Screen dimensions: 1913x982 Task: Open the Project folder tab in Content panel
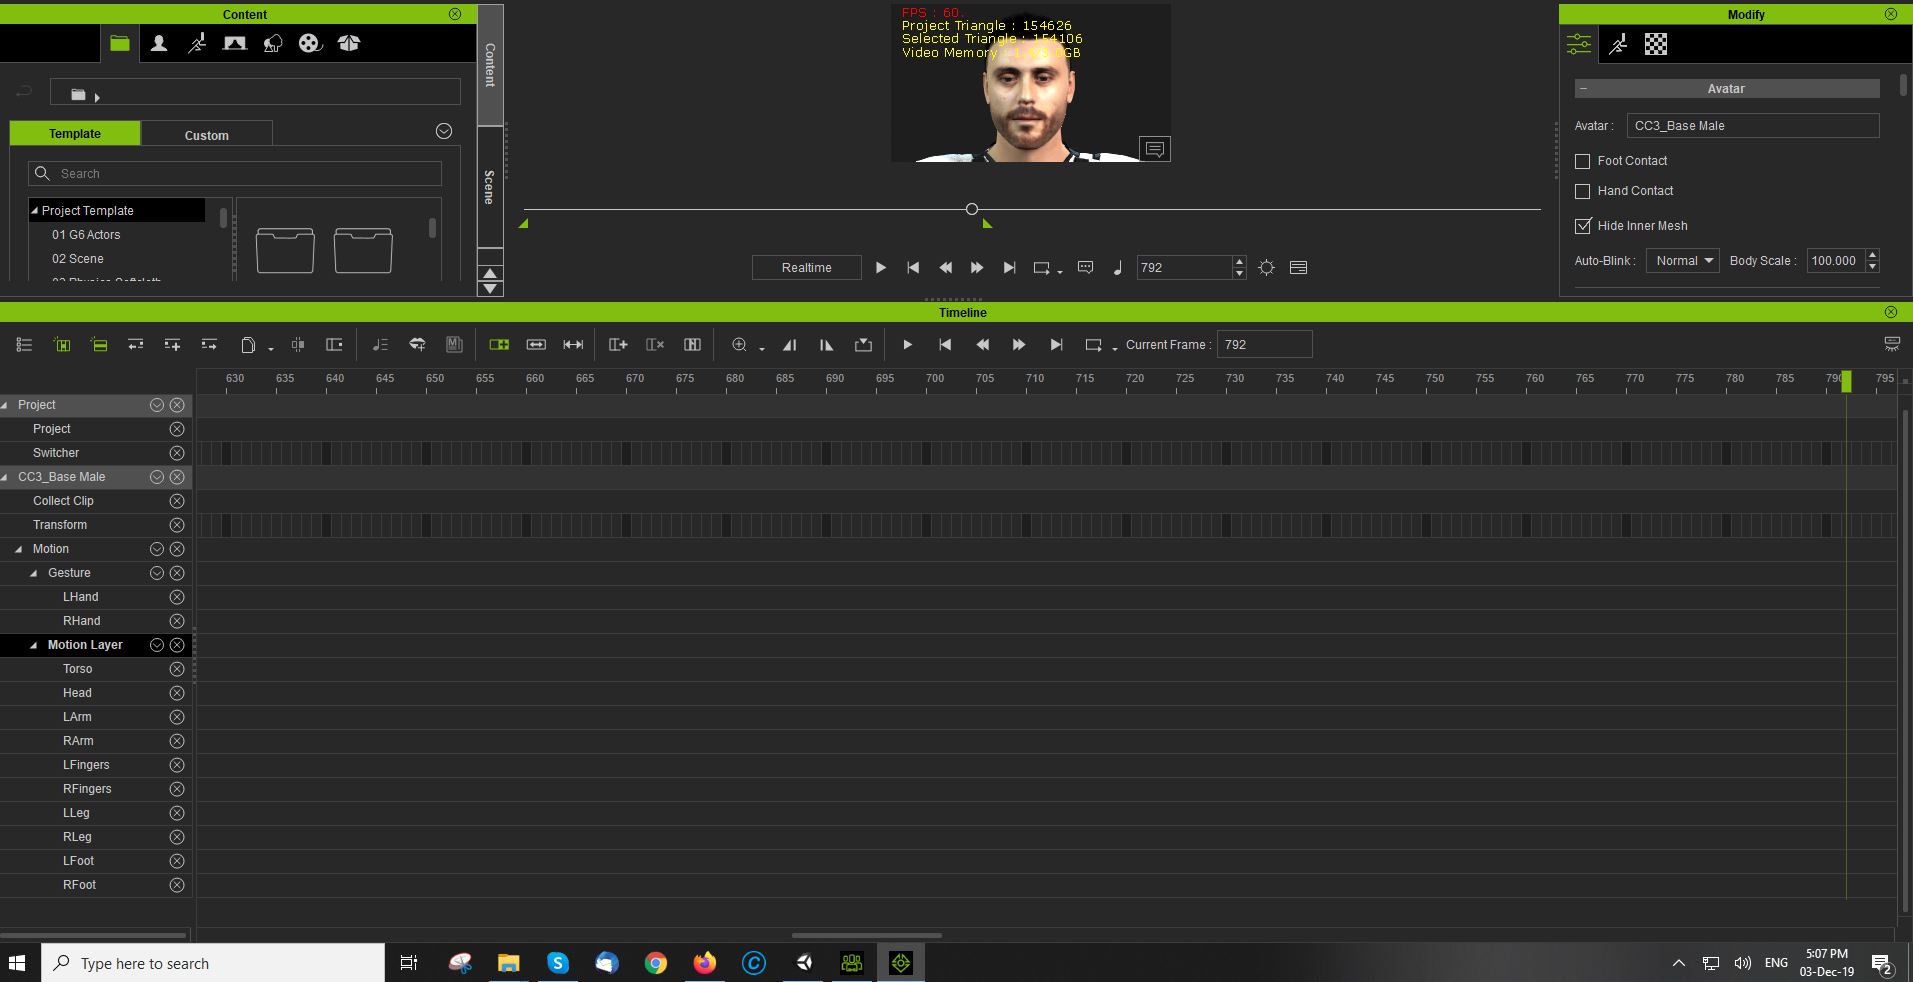[120, 44]
